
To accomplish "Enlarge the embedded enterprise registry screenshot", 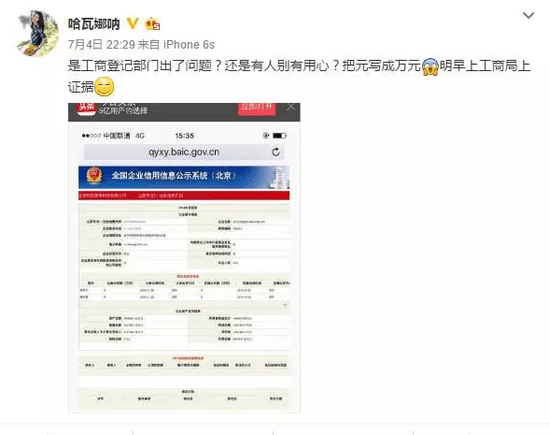I will [184, 258].
